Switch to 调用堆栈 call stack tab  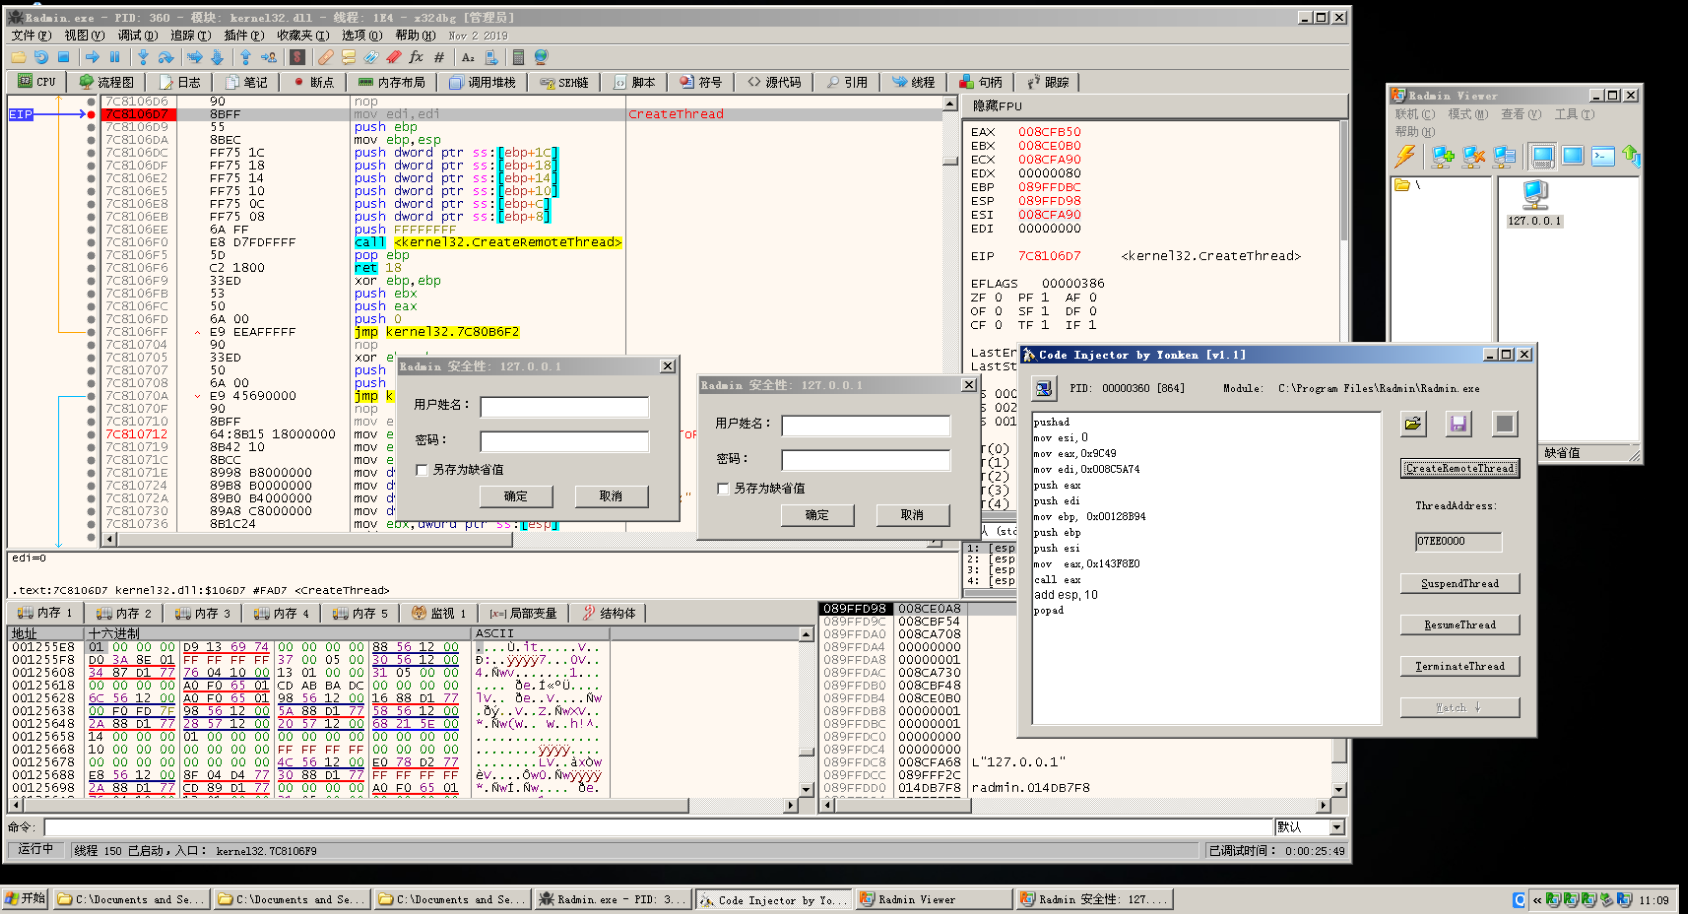coord(483,82)
